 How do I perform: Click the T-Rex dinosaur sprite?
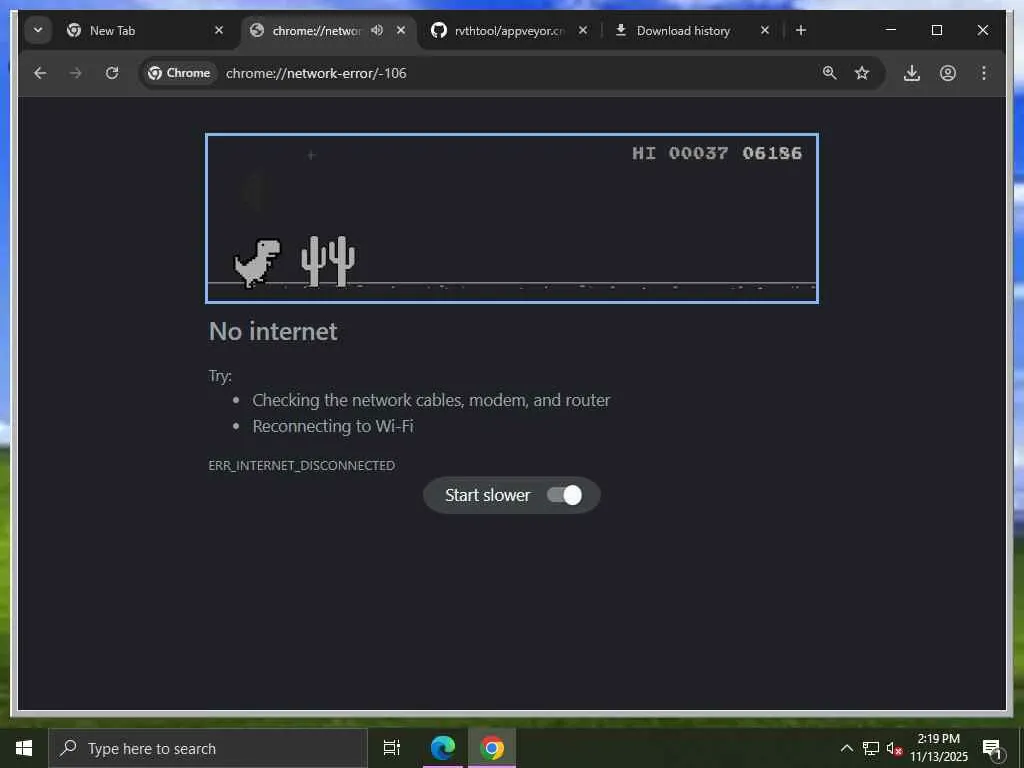[x=257, y=263]
